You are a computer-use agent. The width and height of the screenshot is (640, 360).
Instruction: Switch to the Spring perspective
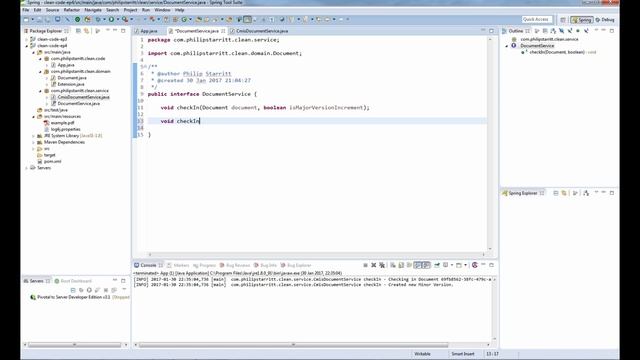click(582, 20)
